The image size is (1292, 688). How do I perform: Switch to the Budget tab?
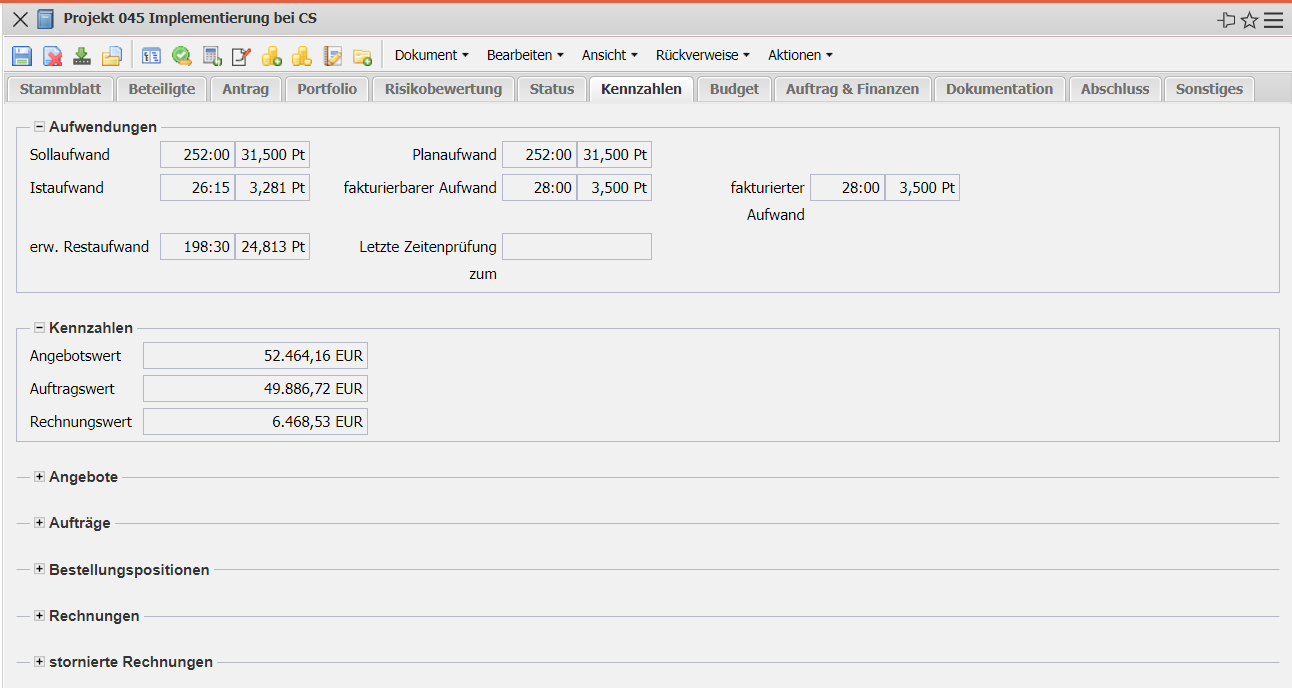click(x=734, y=89)
